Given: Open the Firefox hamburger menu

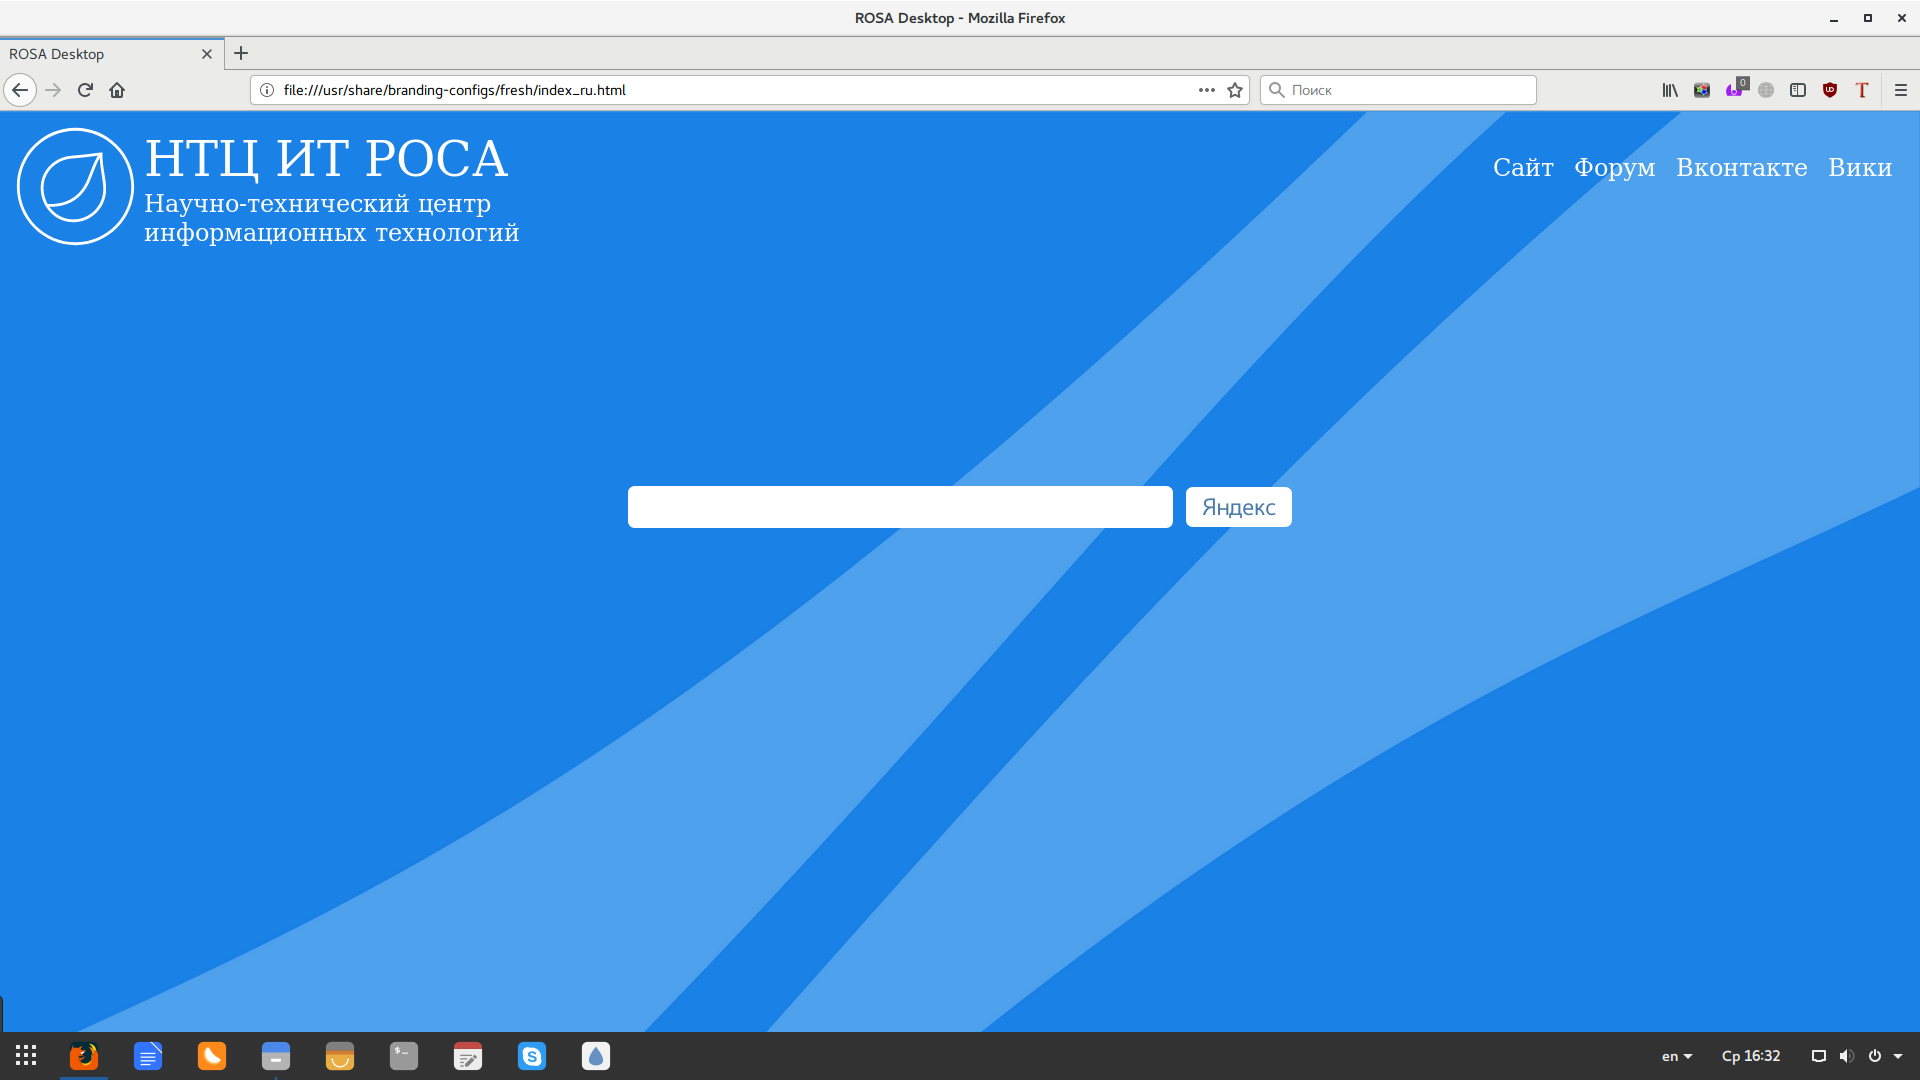Looking at the screenshot, I should [x=1901, y=90].
